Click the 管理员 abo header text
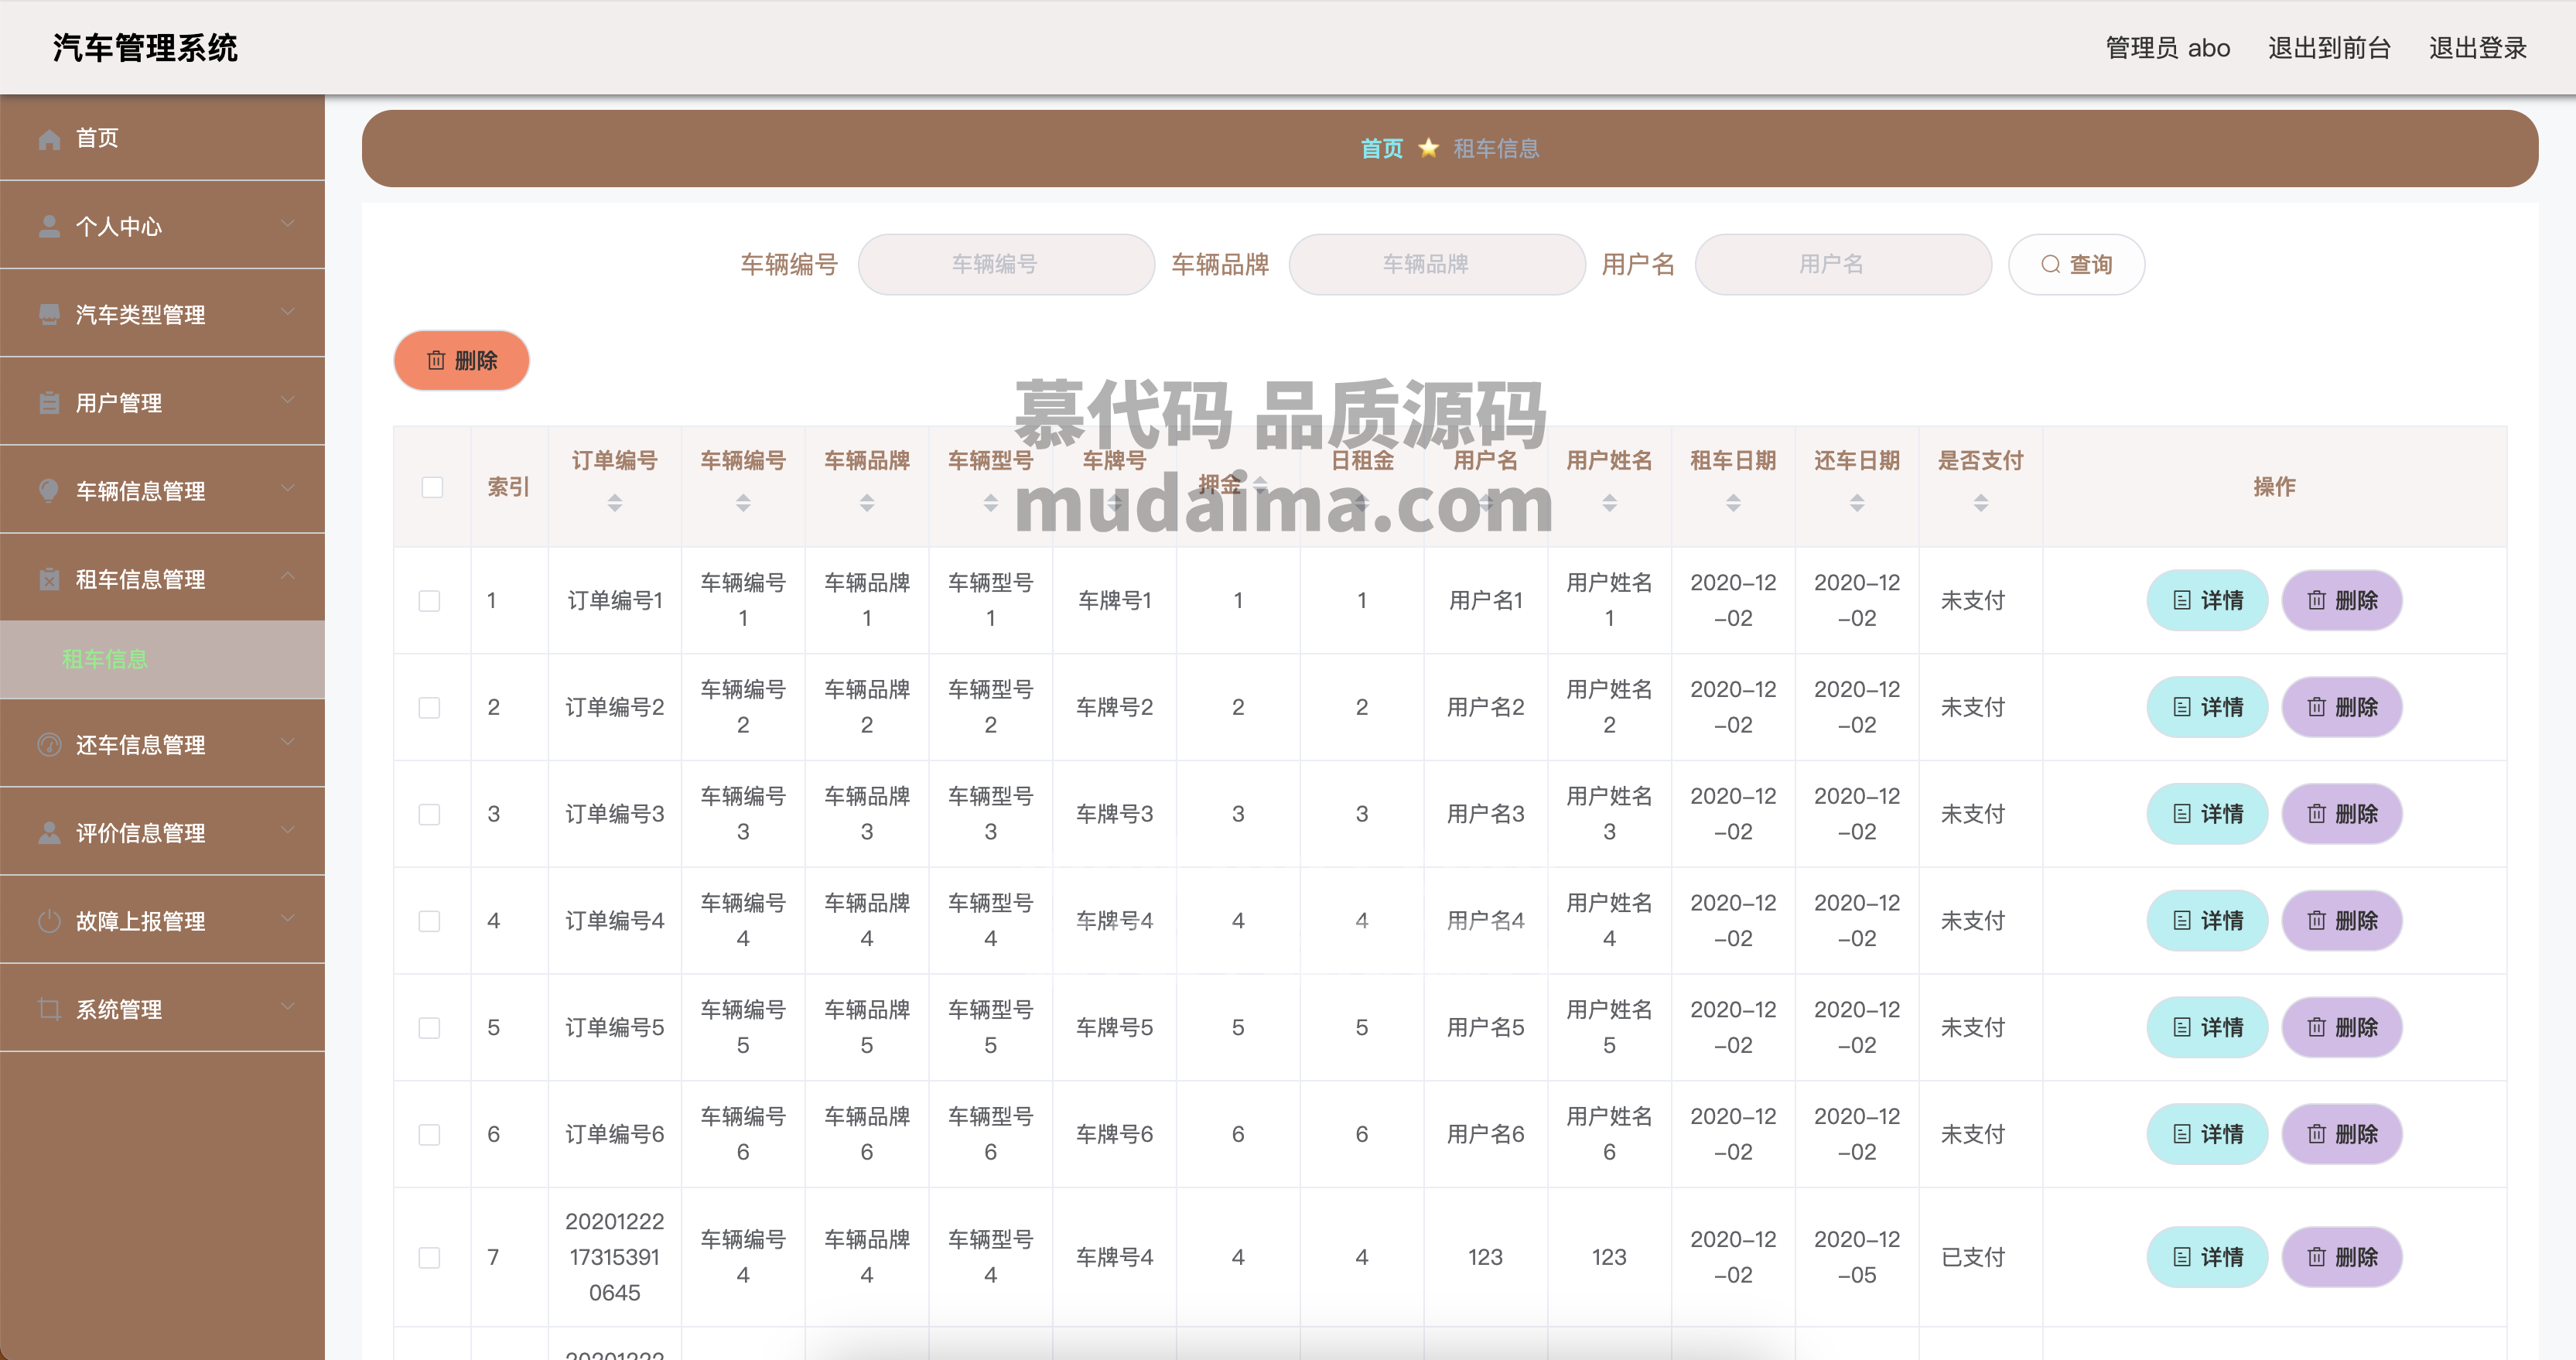Viewport: 2576px width, 1360px height. coord(2167,48)
